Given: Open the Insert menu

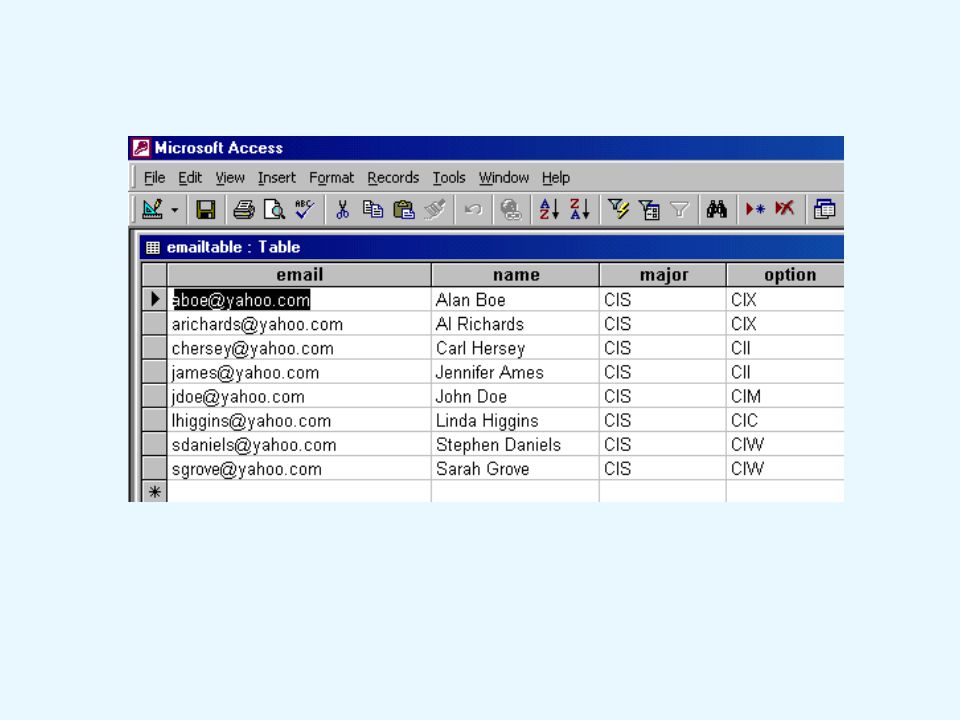Looking at the screenshot, I should tap(276, 178).
